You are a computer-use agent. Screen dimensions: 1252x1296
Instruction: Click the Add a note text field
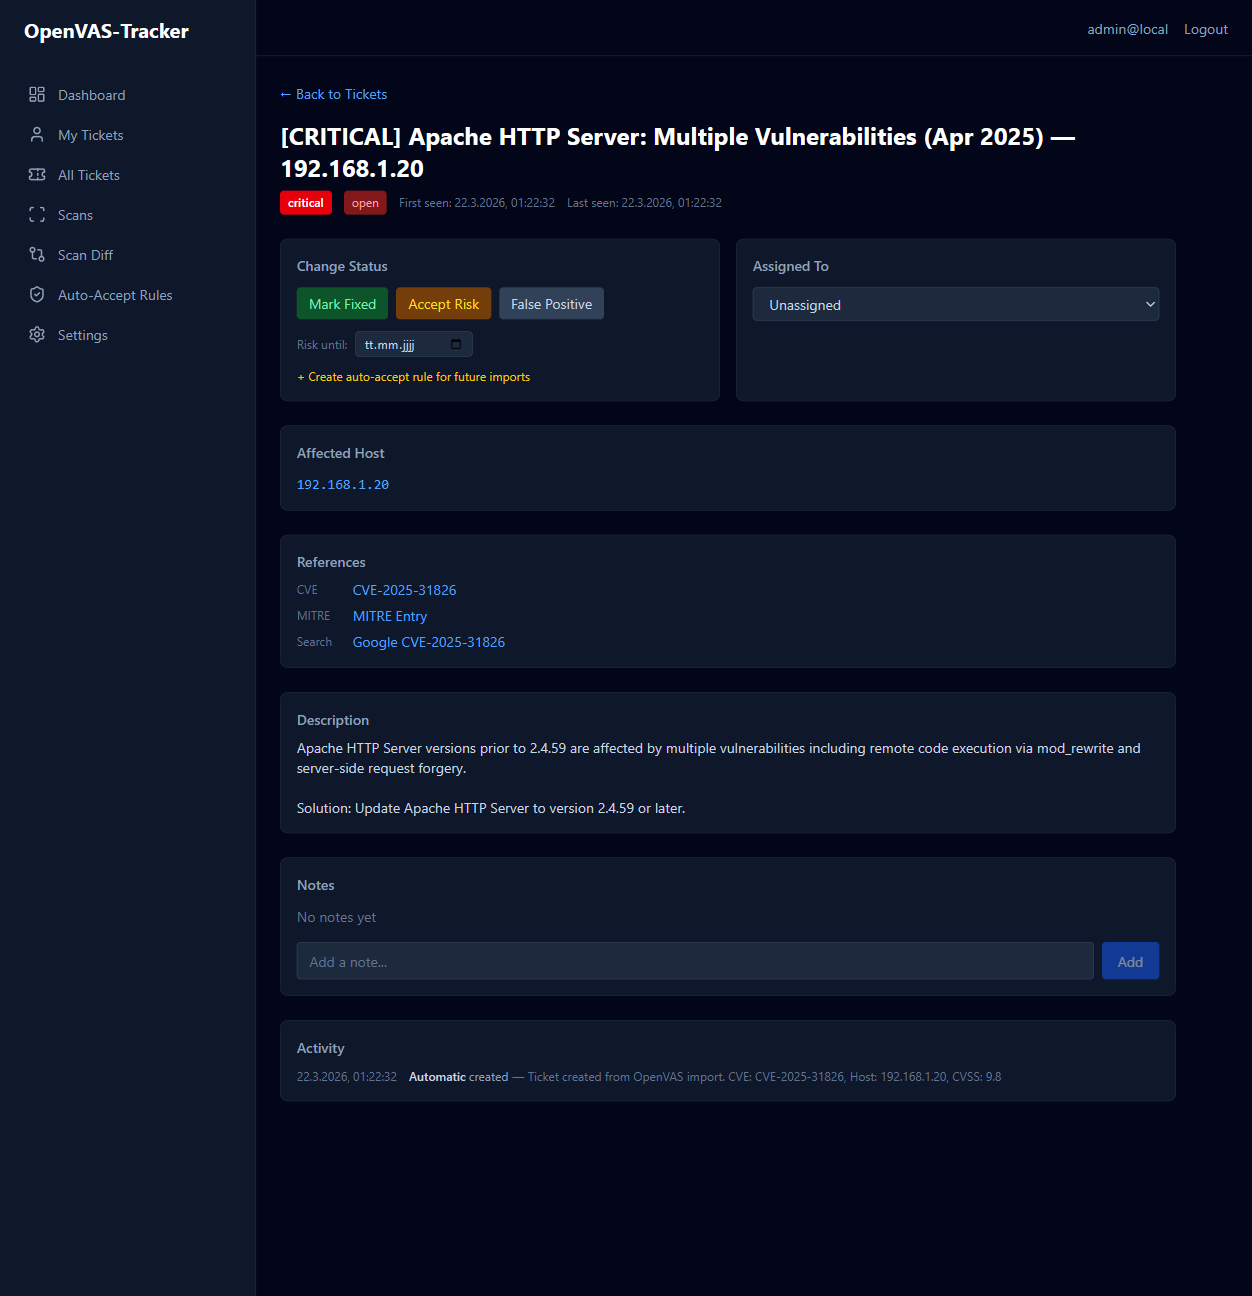(695, 961)
